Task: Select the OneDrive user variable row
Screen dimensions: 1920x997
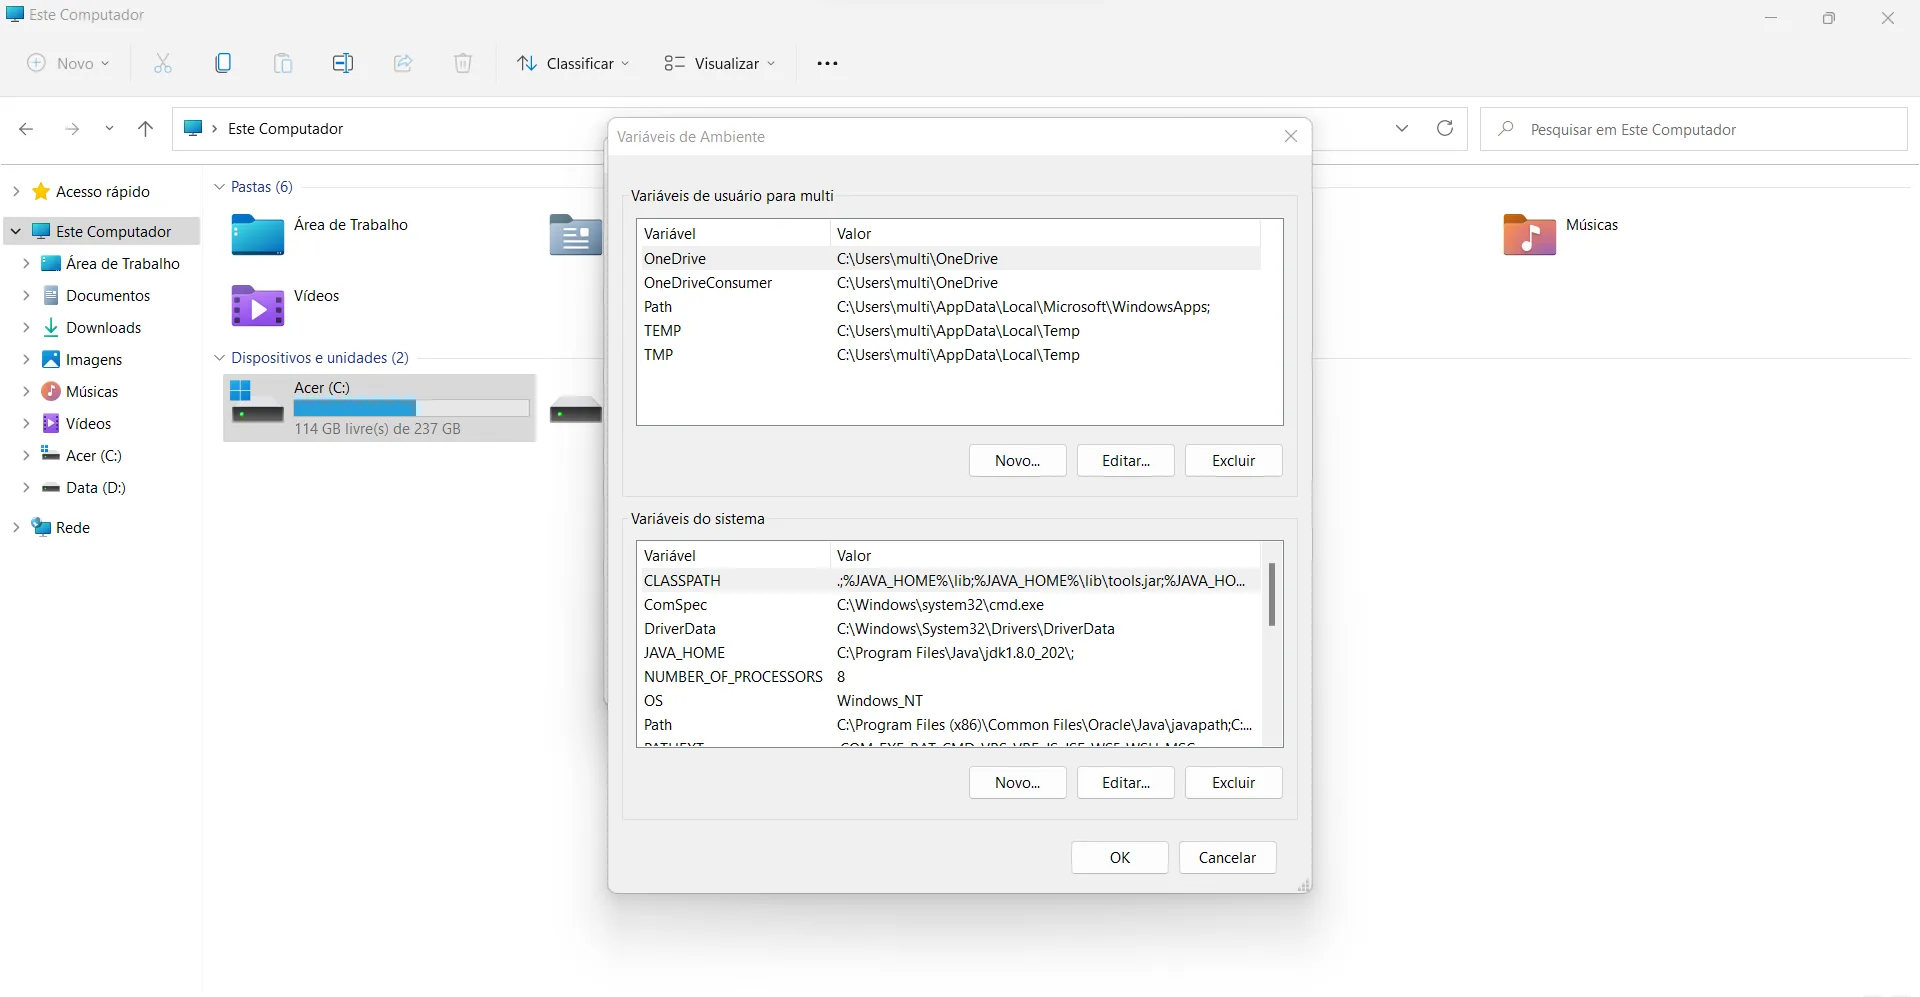Action: [x=949, y=258]
